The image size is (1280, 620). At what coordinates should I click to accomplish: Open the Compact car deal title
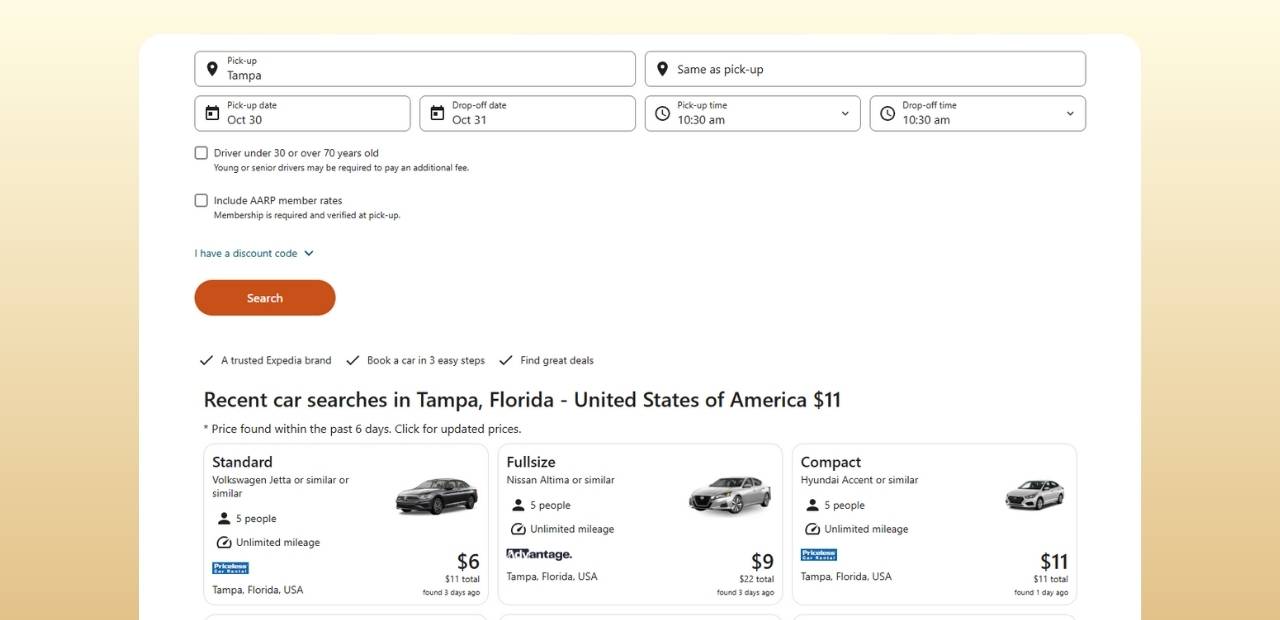[831, 462]
